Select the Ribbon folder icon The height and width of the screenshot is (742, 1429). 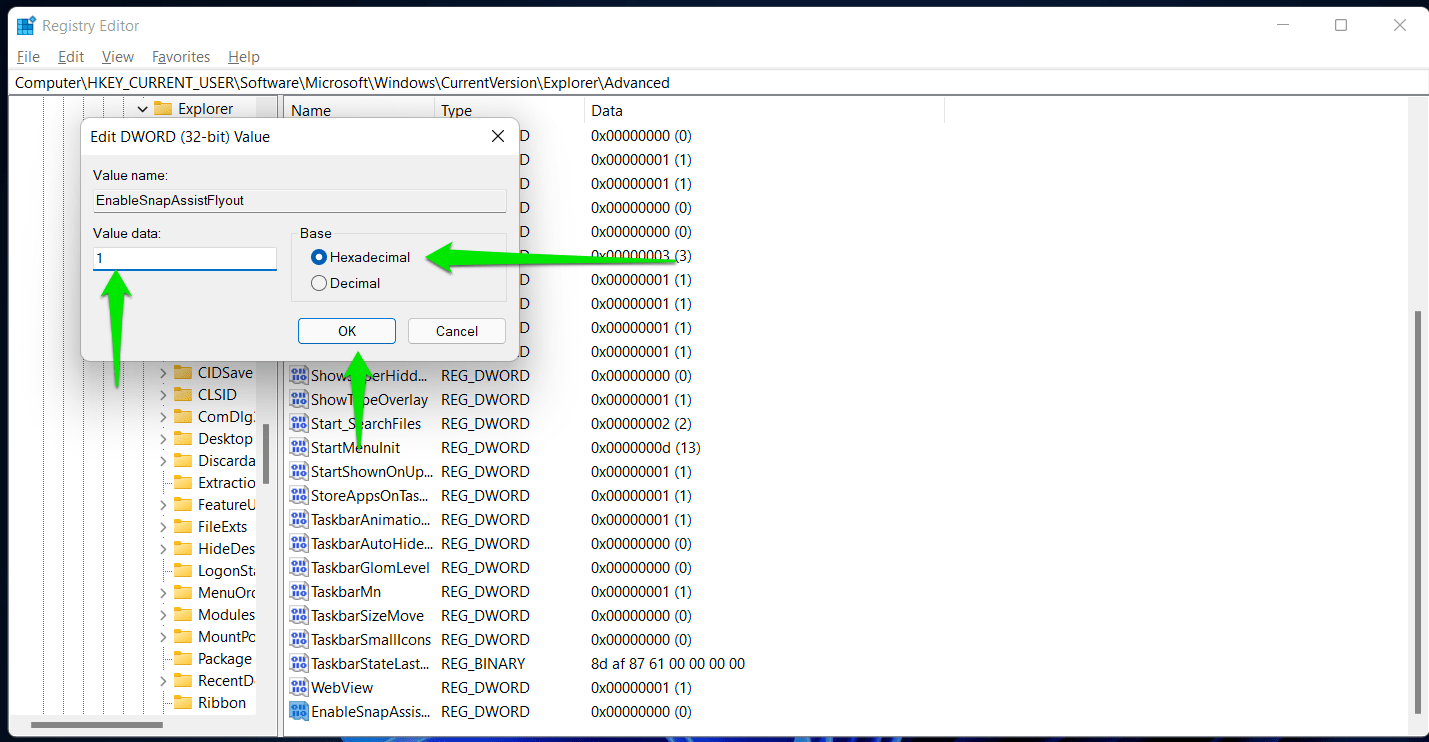click(x=182, y=703)
